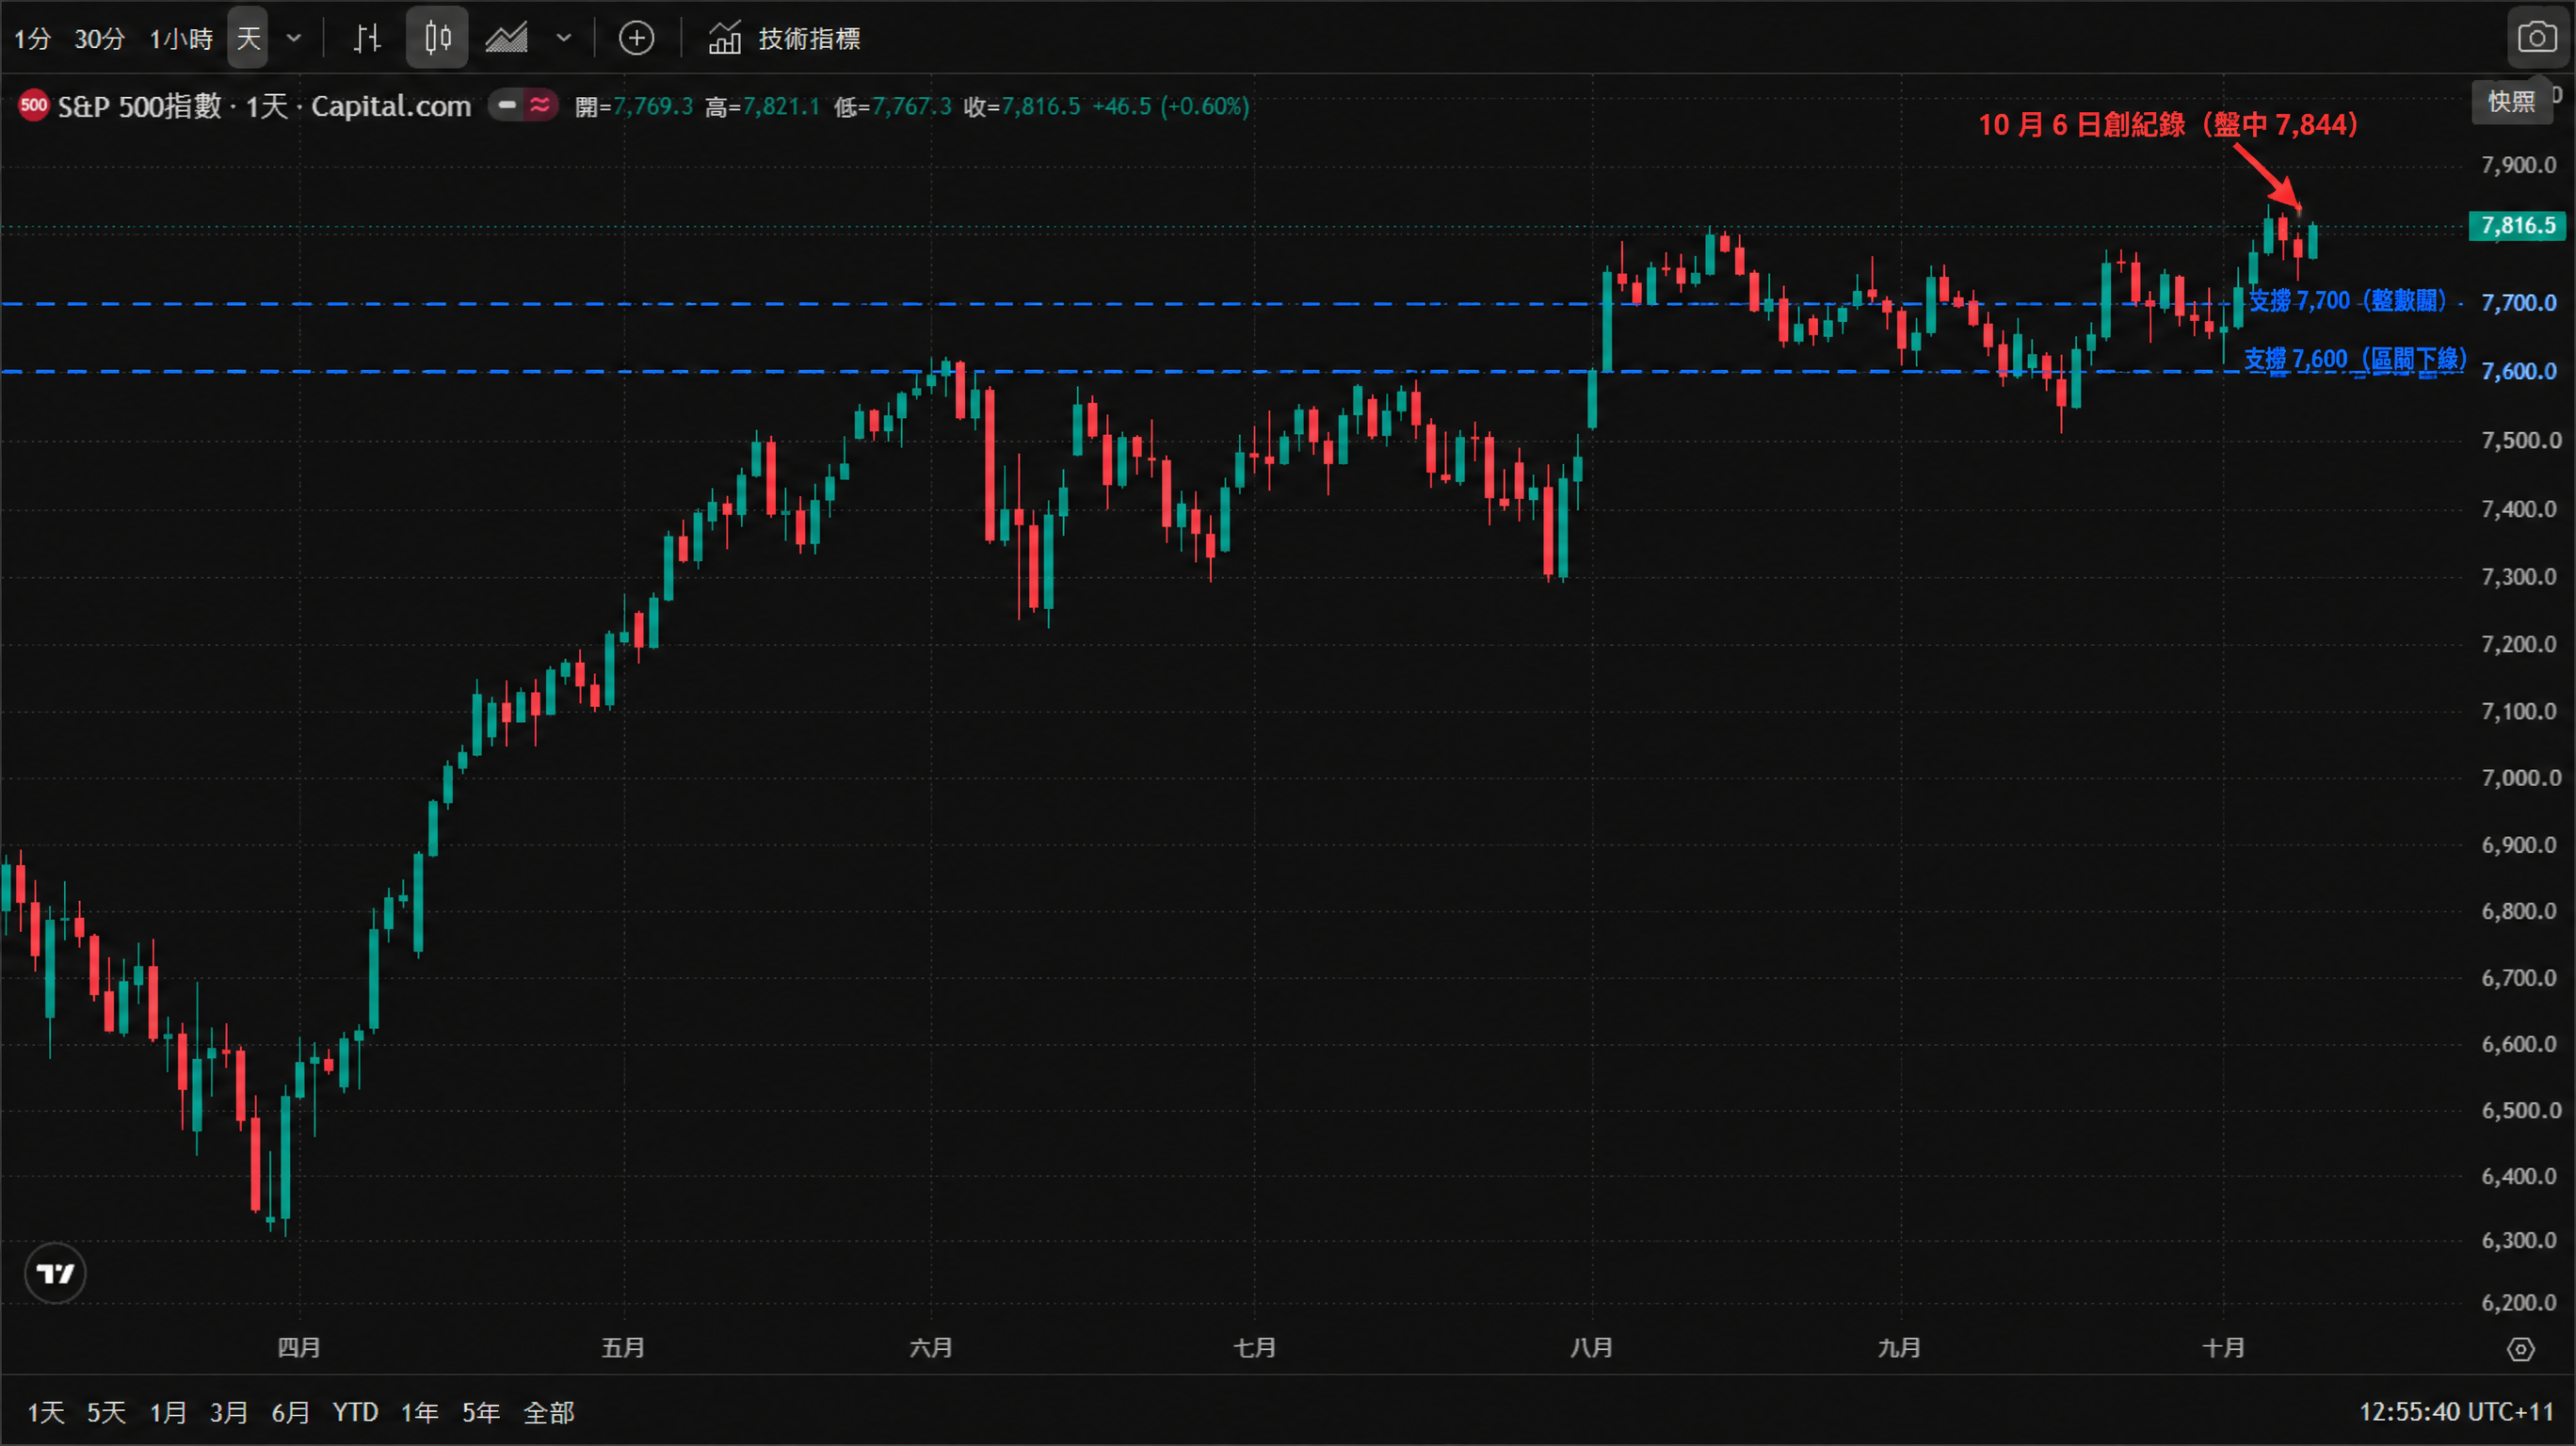
Task: Switch to 30分 timeframe
Action: click(x=100, y=39)
